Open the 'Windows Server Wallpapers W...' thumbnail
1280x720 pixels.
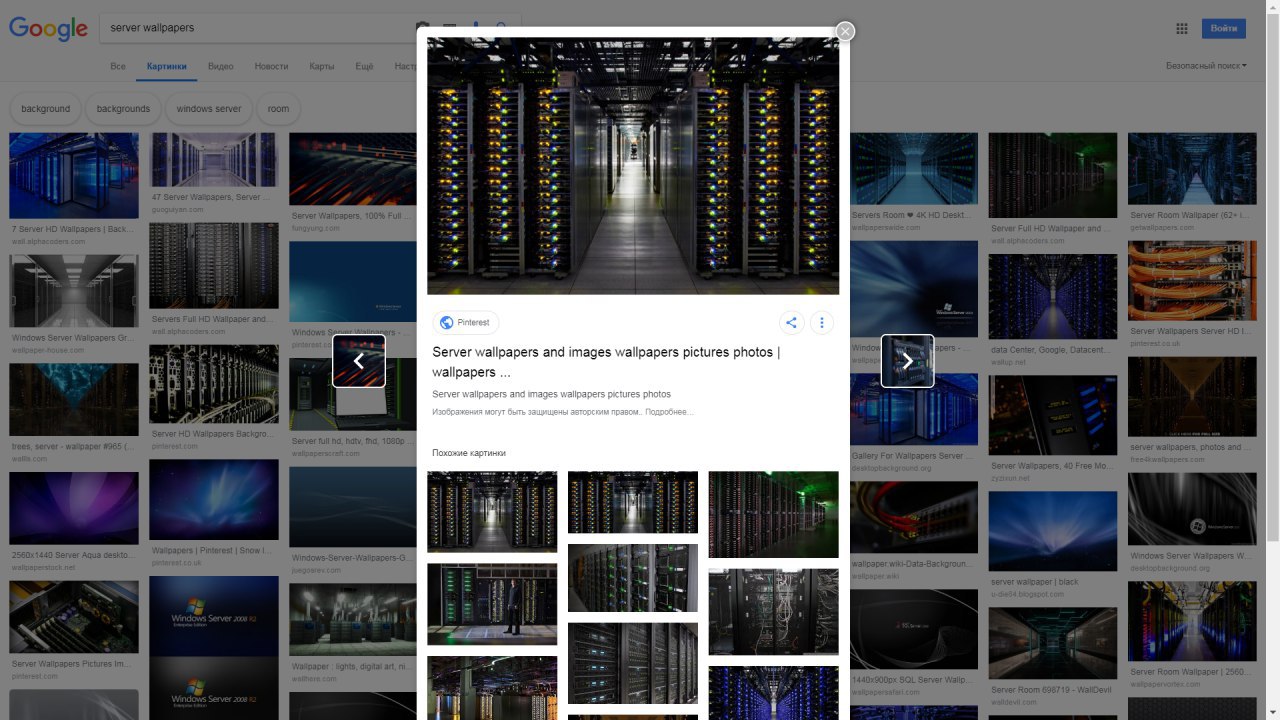1192,508
